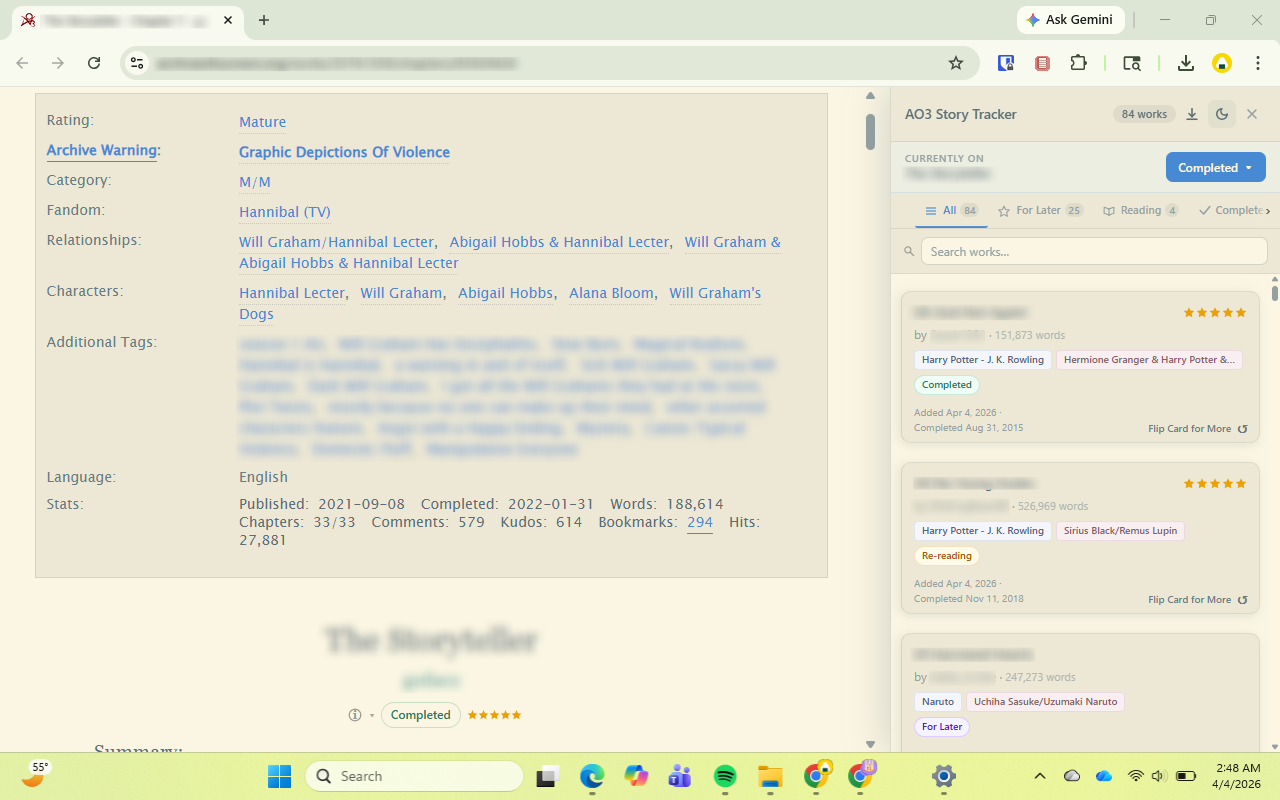Screen dimensions: 1280x800
Task: Open a new browser tab
Action: (x=264, y=20)
